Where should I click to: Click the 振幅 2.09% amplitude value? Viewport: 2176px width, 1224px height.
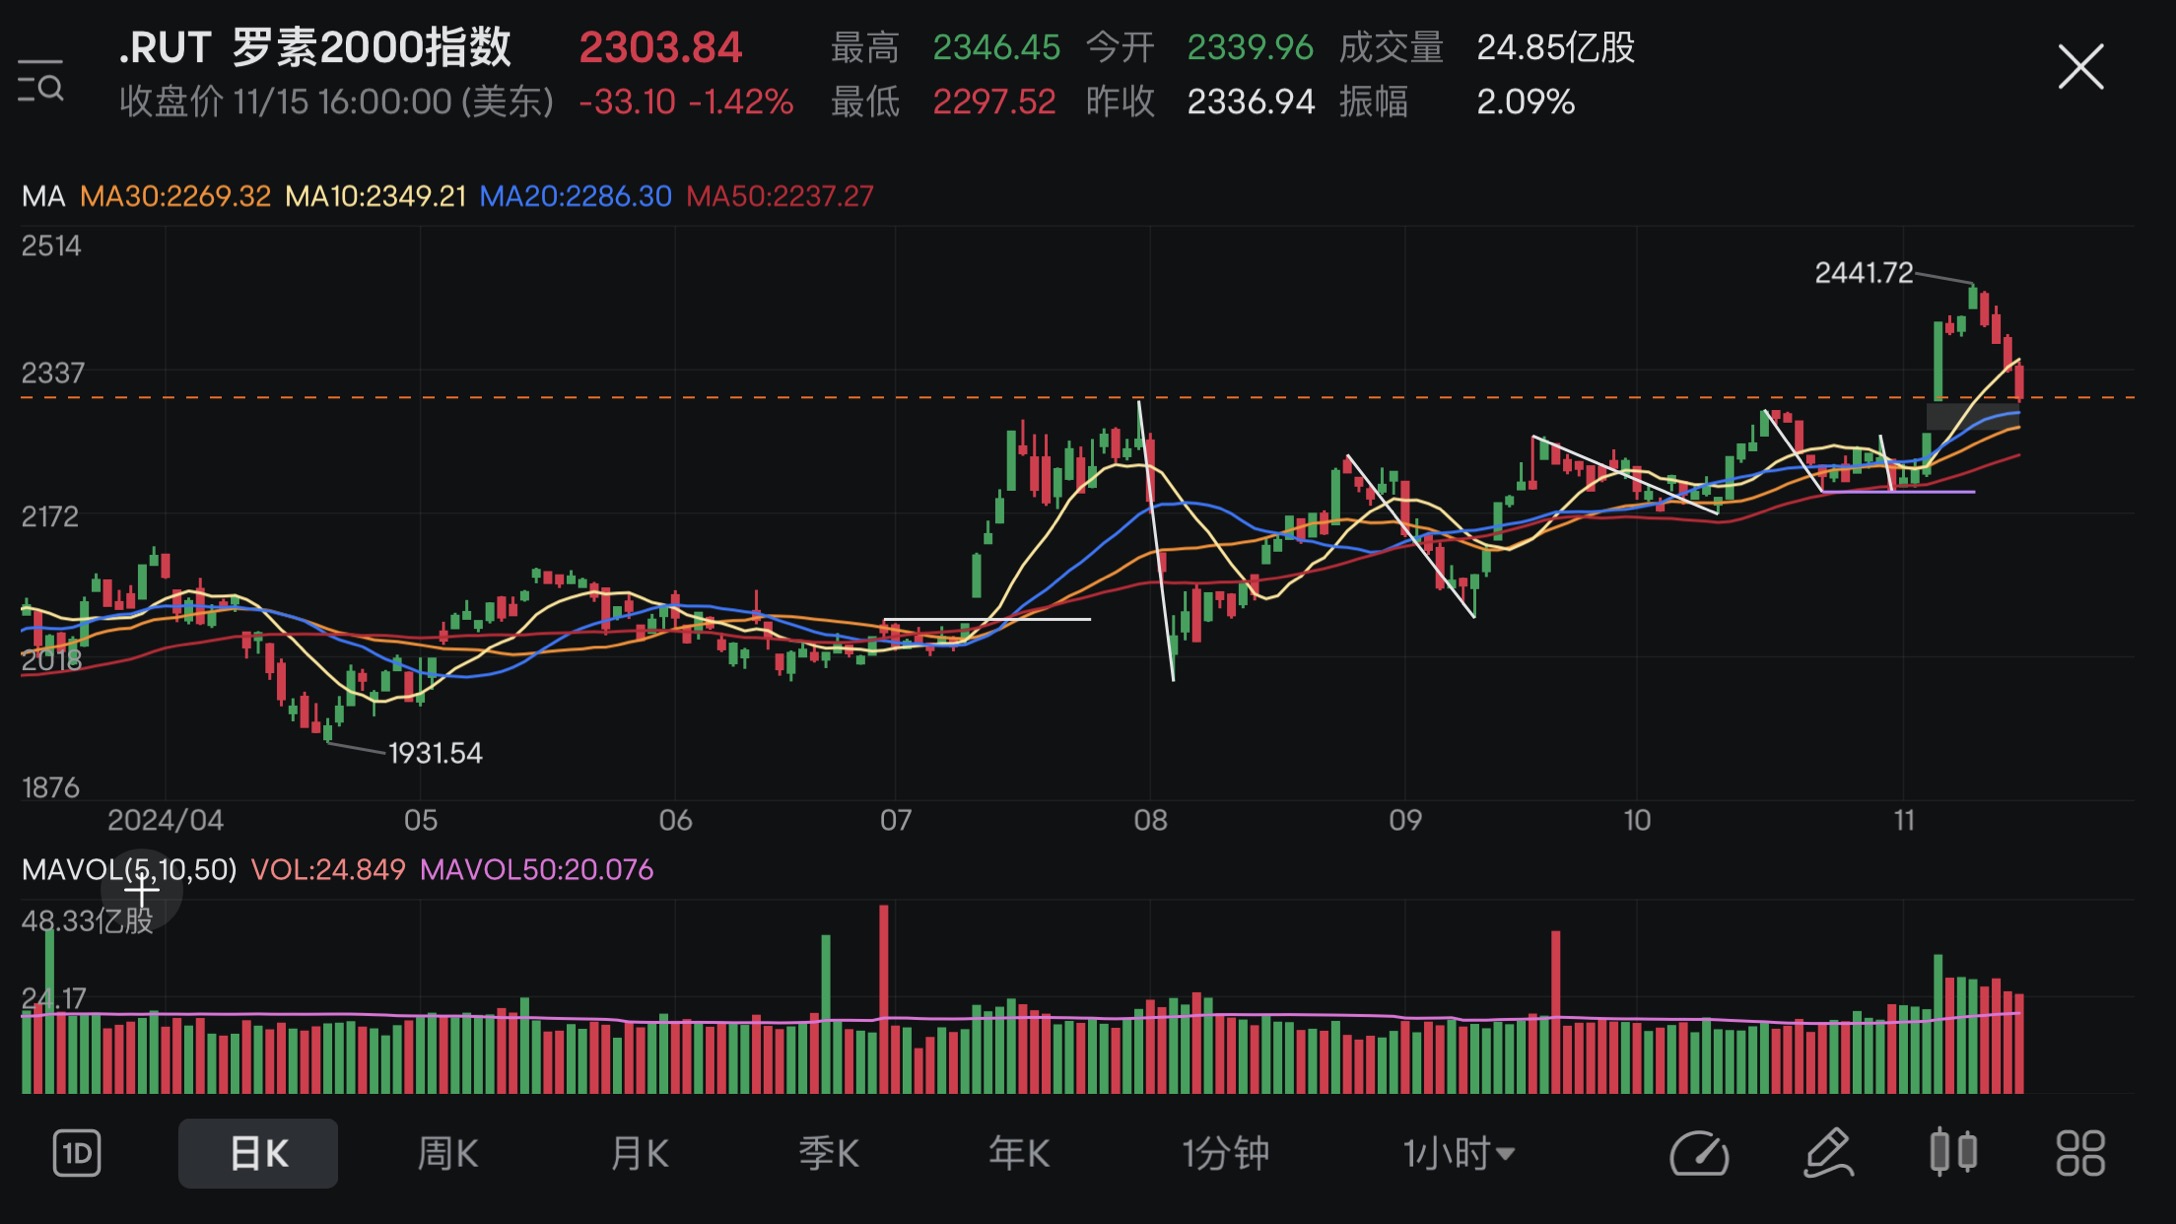(x=1457, y=102)
